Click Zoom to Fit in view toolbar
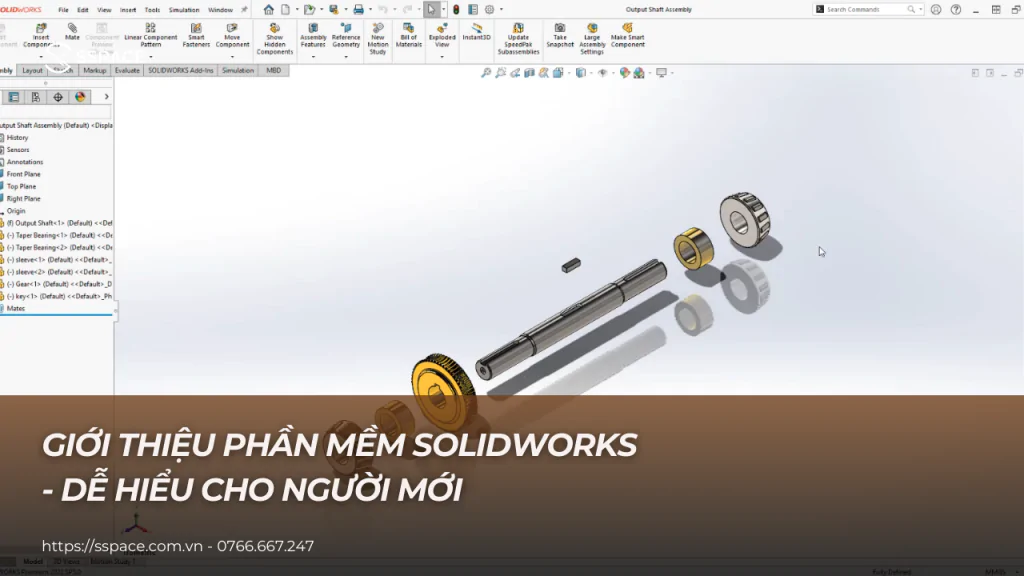Viewport: 1024px width, 576px height. pyautogui.click(x=486, y=73)
